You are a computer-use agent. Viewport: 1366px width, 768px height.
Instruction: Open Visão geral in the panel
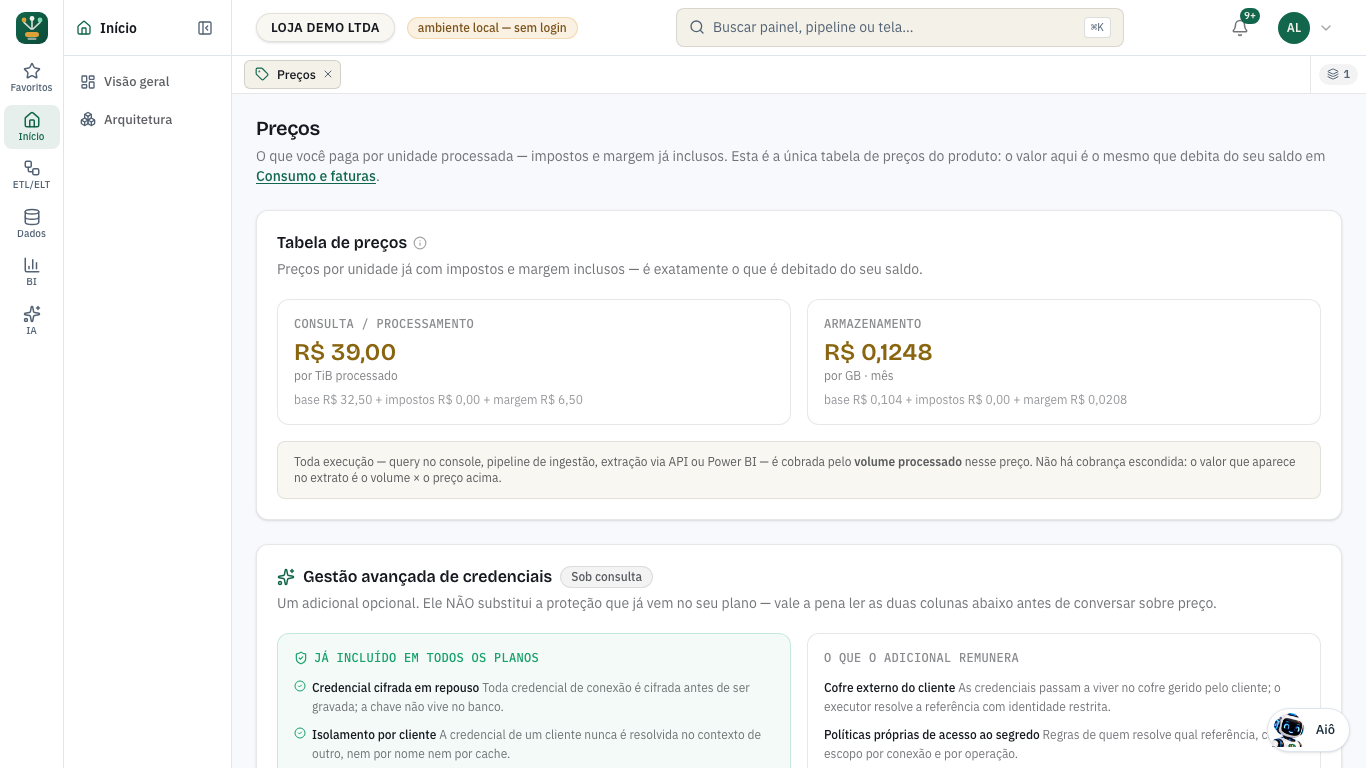click(147, 82)
